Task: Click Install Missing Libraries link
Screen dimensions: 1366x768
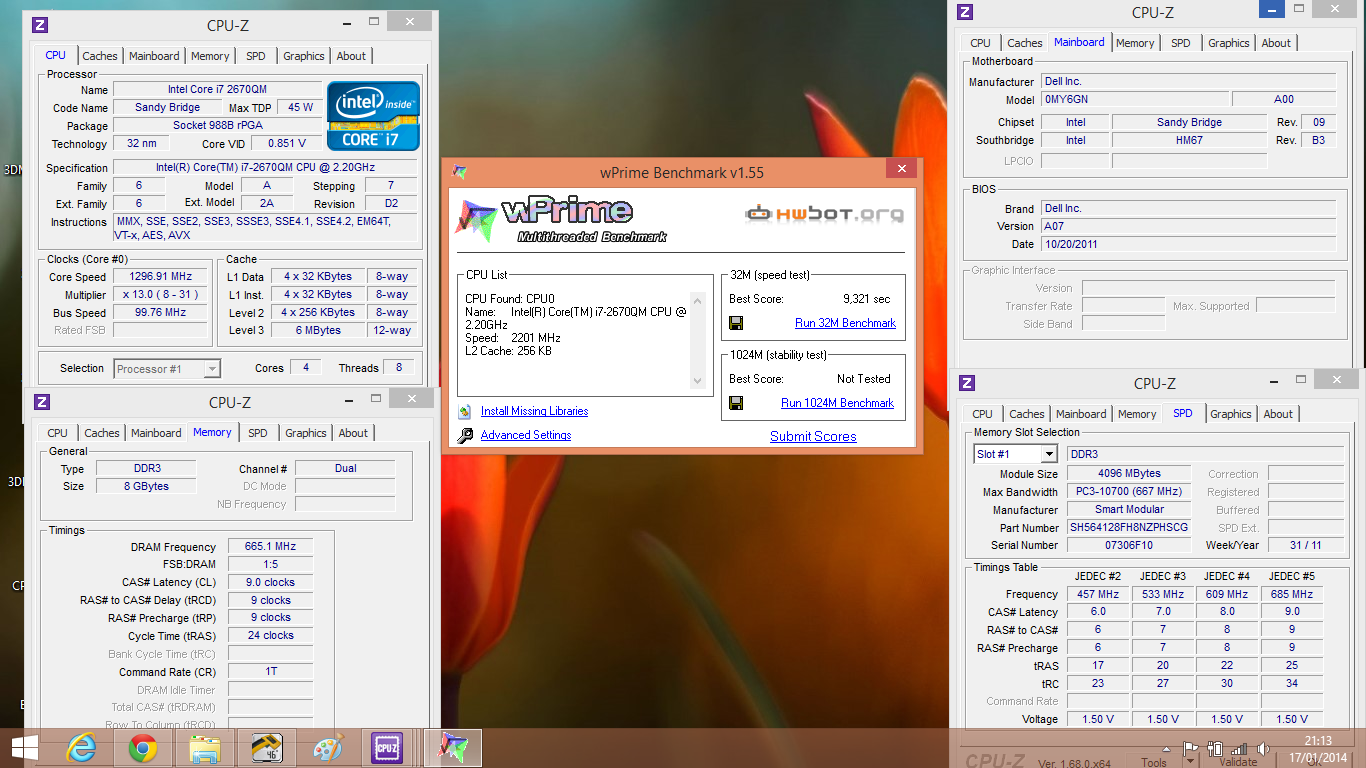Action: (x=534, y=411)
